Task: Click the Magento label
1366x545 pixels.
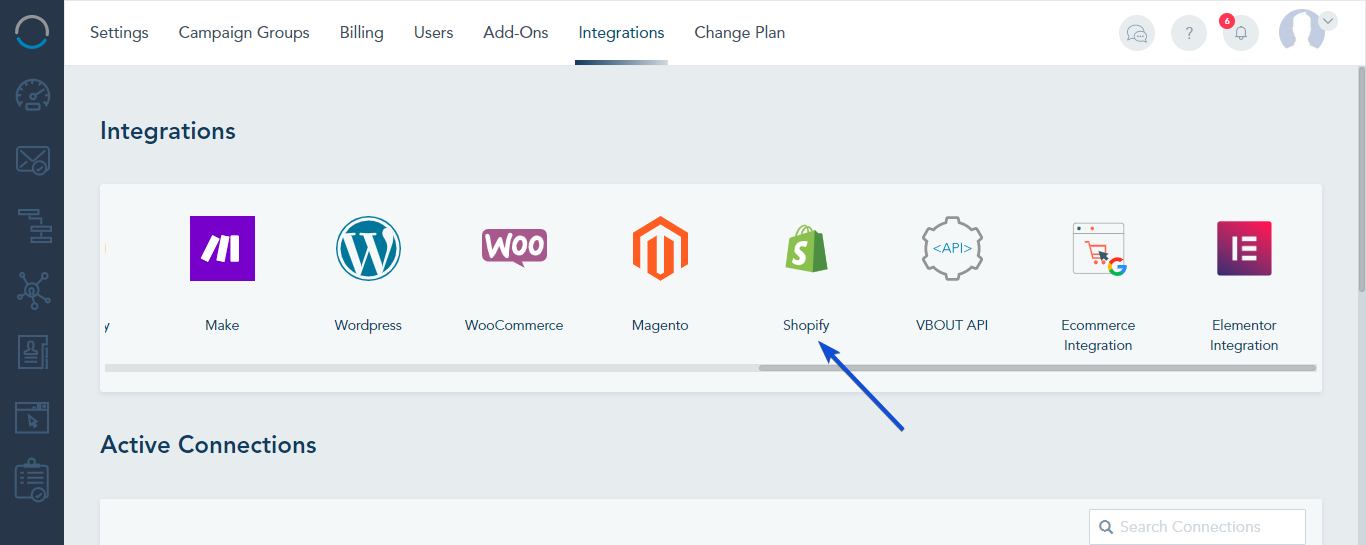Action: pyautogui.click(x=660, y=325)
